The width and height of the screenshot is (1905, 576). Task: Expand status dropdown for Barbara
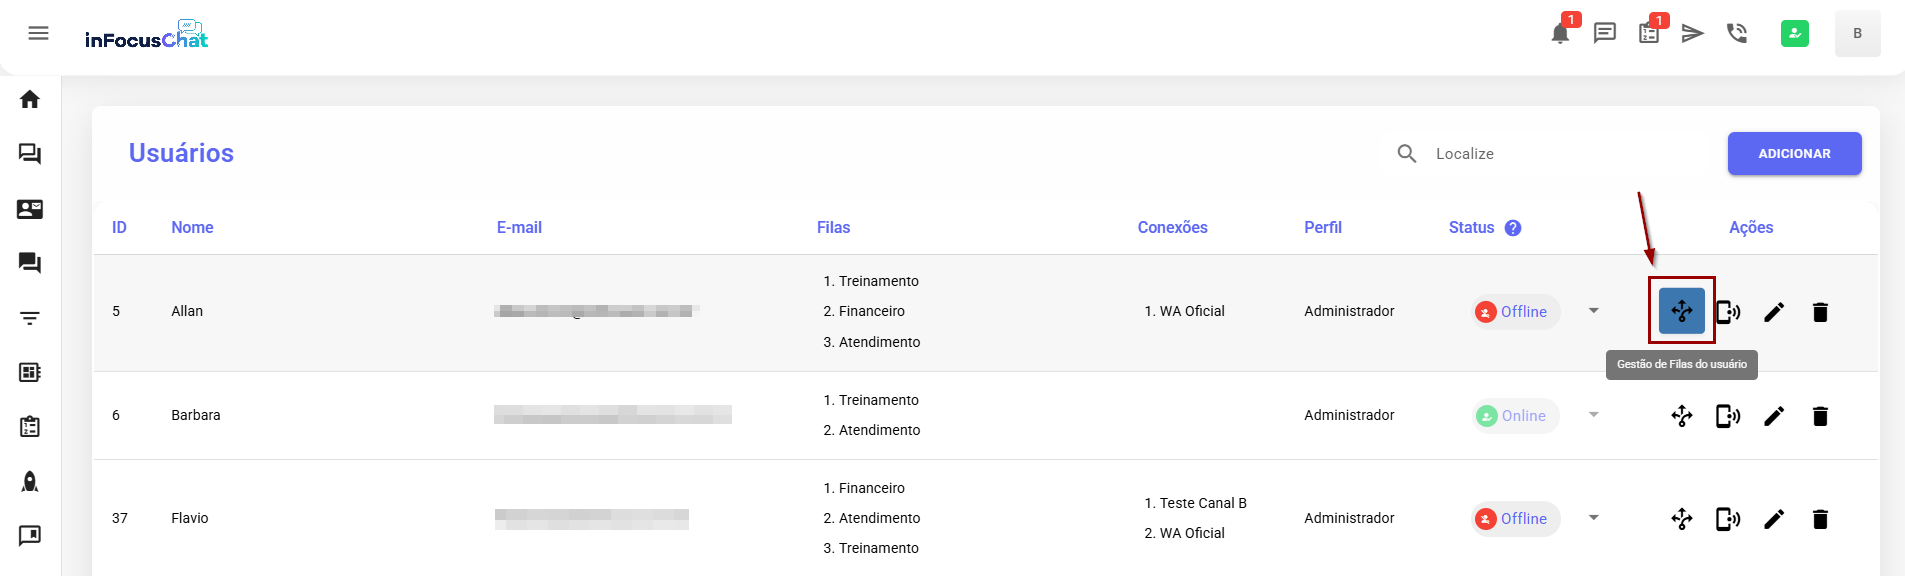coord(1593,415)
